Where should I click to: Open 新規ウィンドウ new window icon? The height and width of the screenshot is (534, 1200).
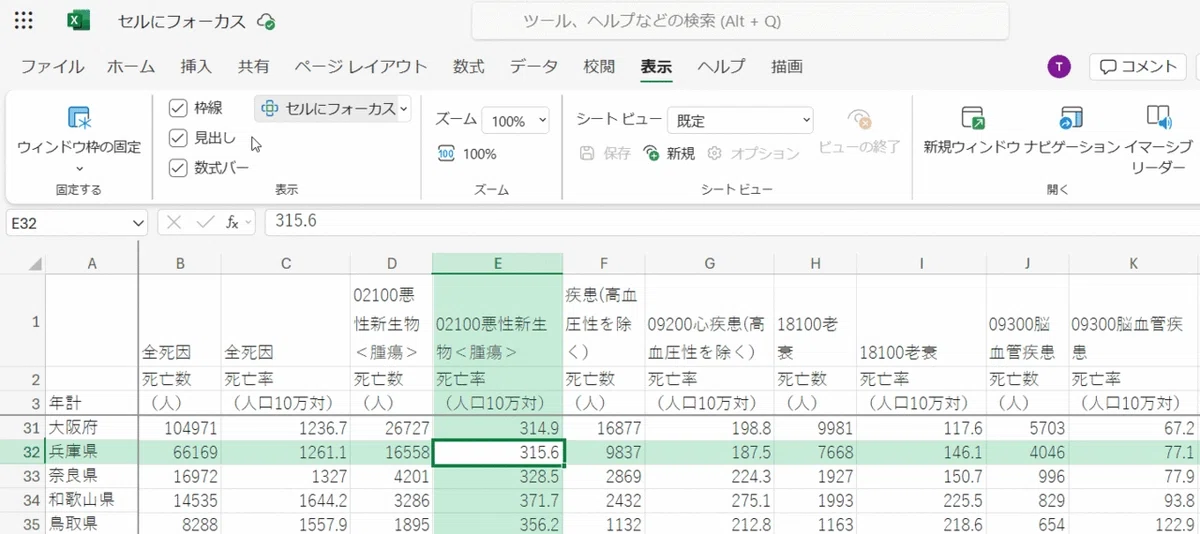tap(973, 119)
